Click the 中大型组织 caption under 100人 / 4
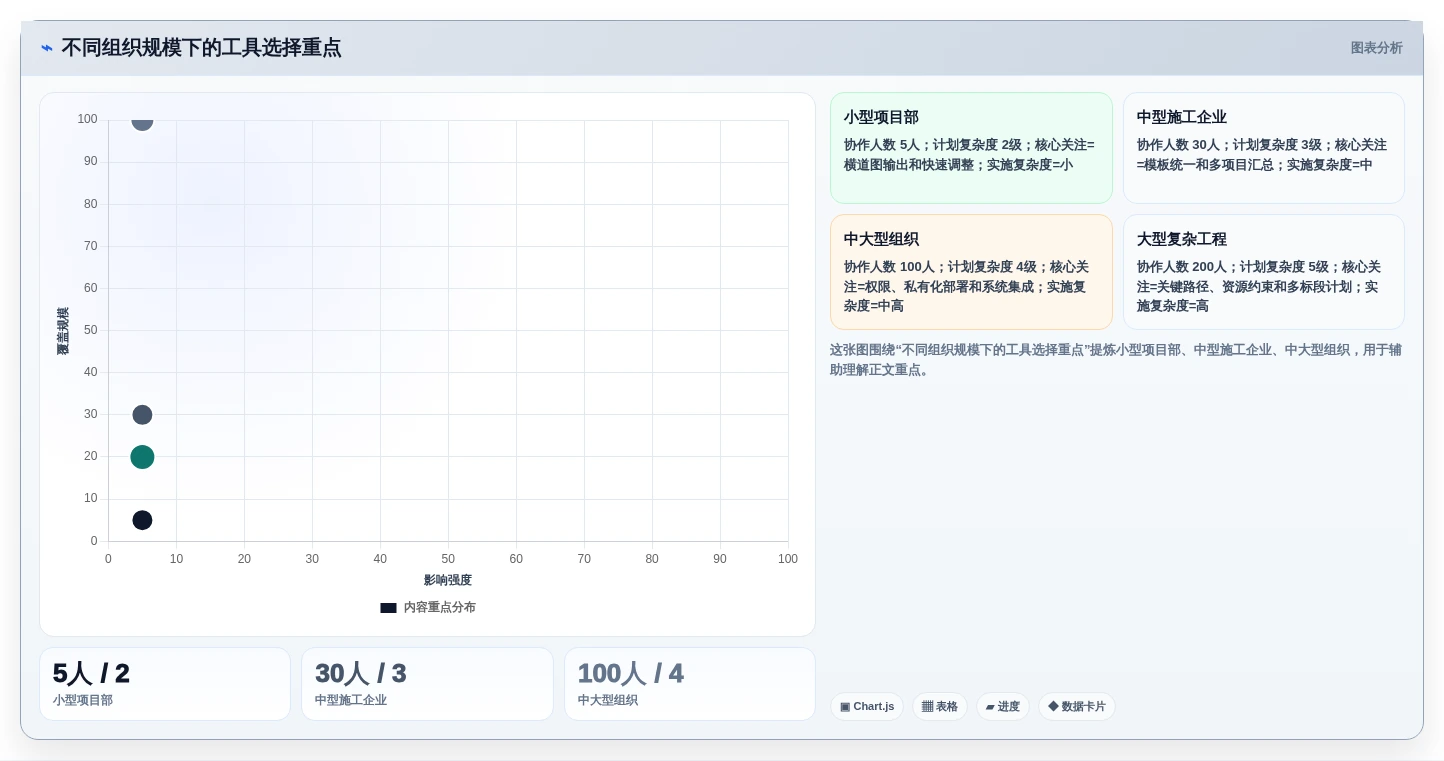This screenshot has height=761, width=1444. 608,701
